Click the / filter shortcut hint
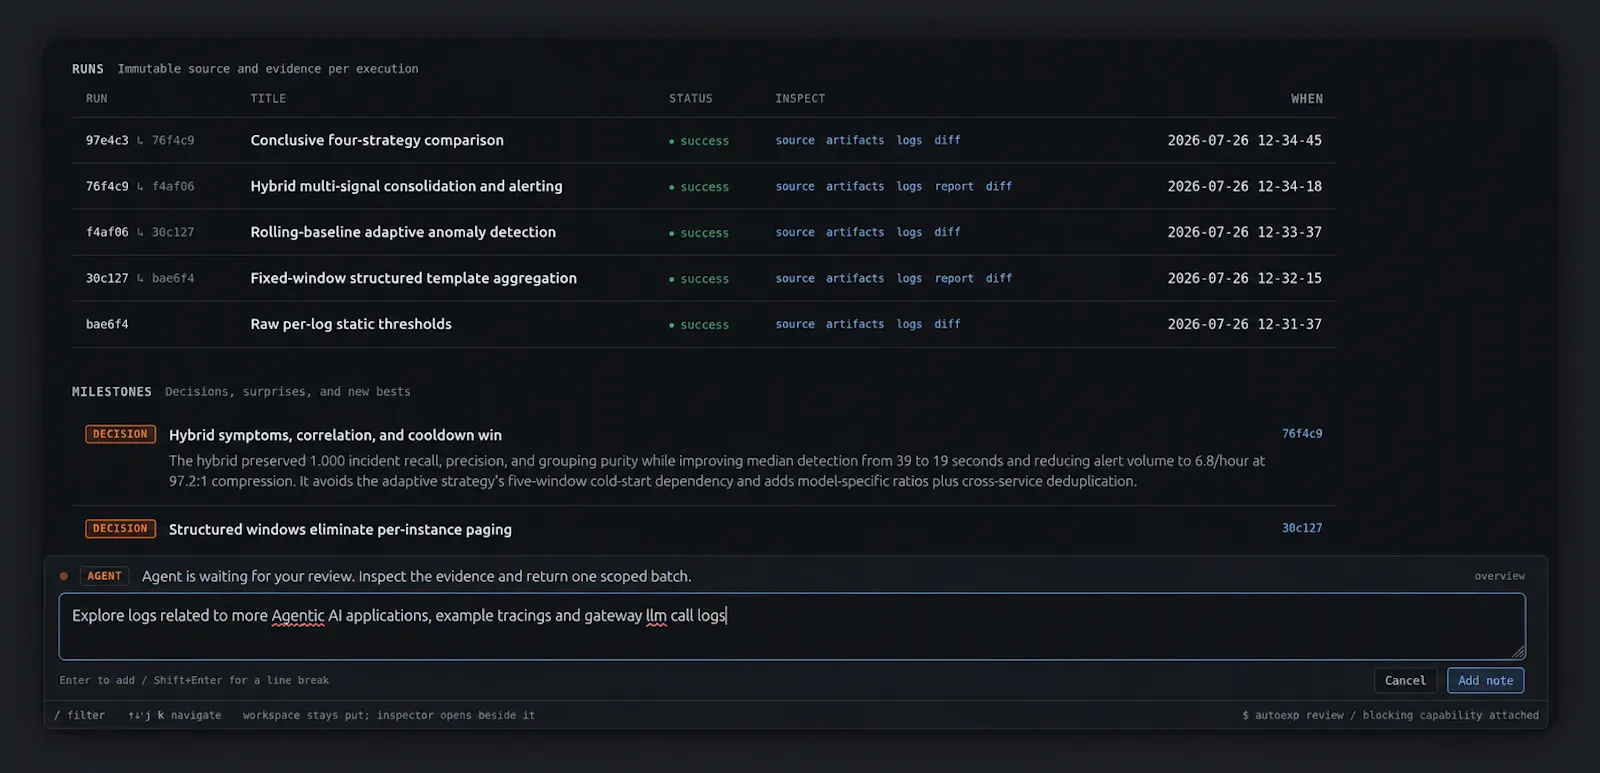The height and width of the screenshot is (773, 1600). point(79,715)
